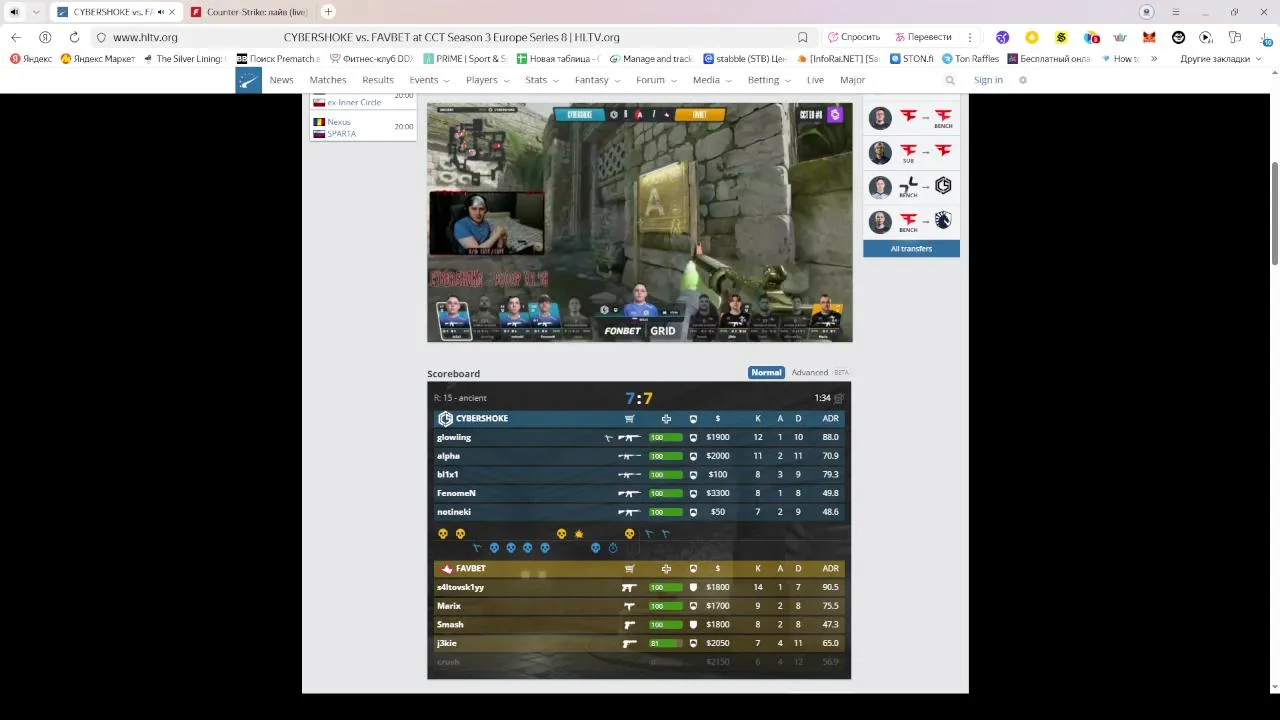Open HLTV site search magnifier icon
This screenshot has width=1280, height=720.
coord(950,80)
